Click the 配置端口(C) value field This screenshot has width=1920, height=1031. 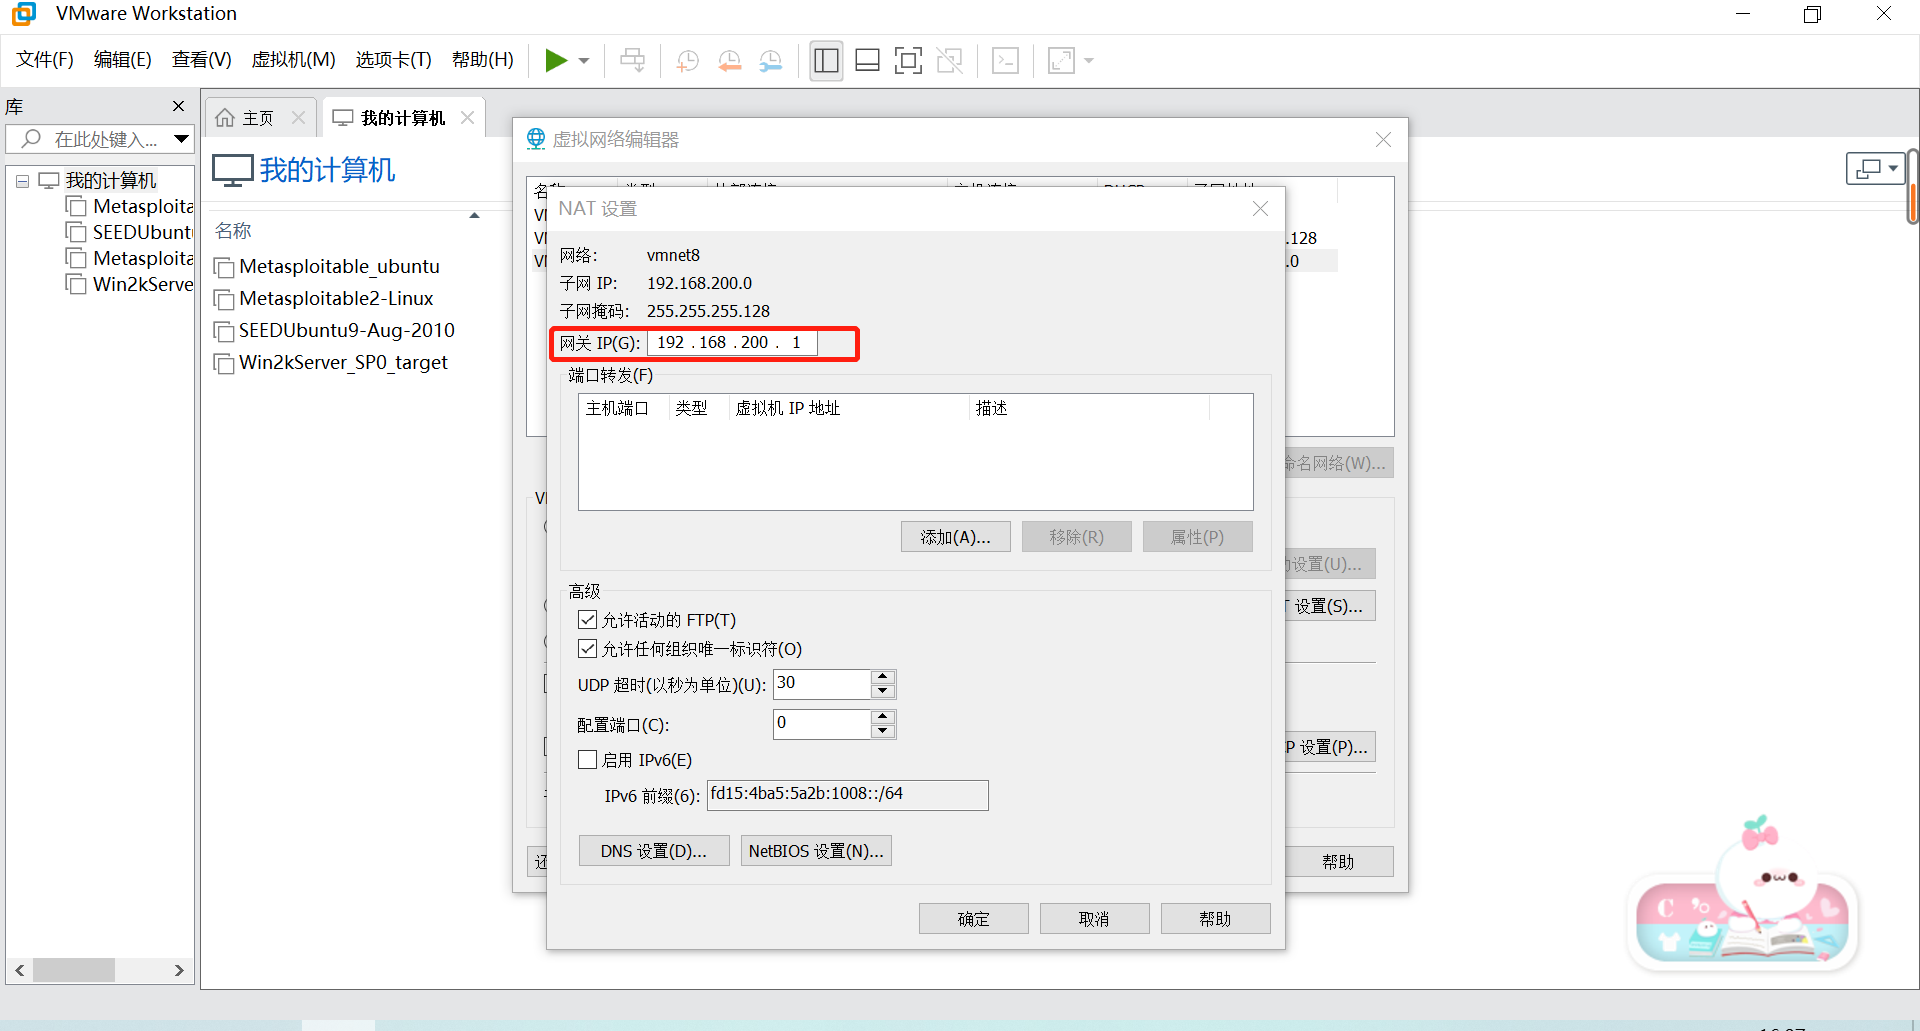pyautogui.click(x=822, y=724)
